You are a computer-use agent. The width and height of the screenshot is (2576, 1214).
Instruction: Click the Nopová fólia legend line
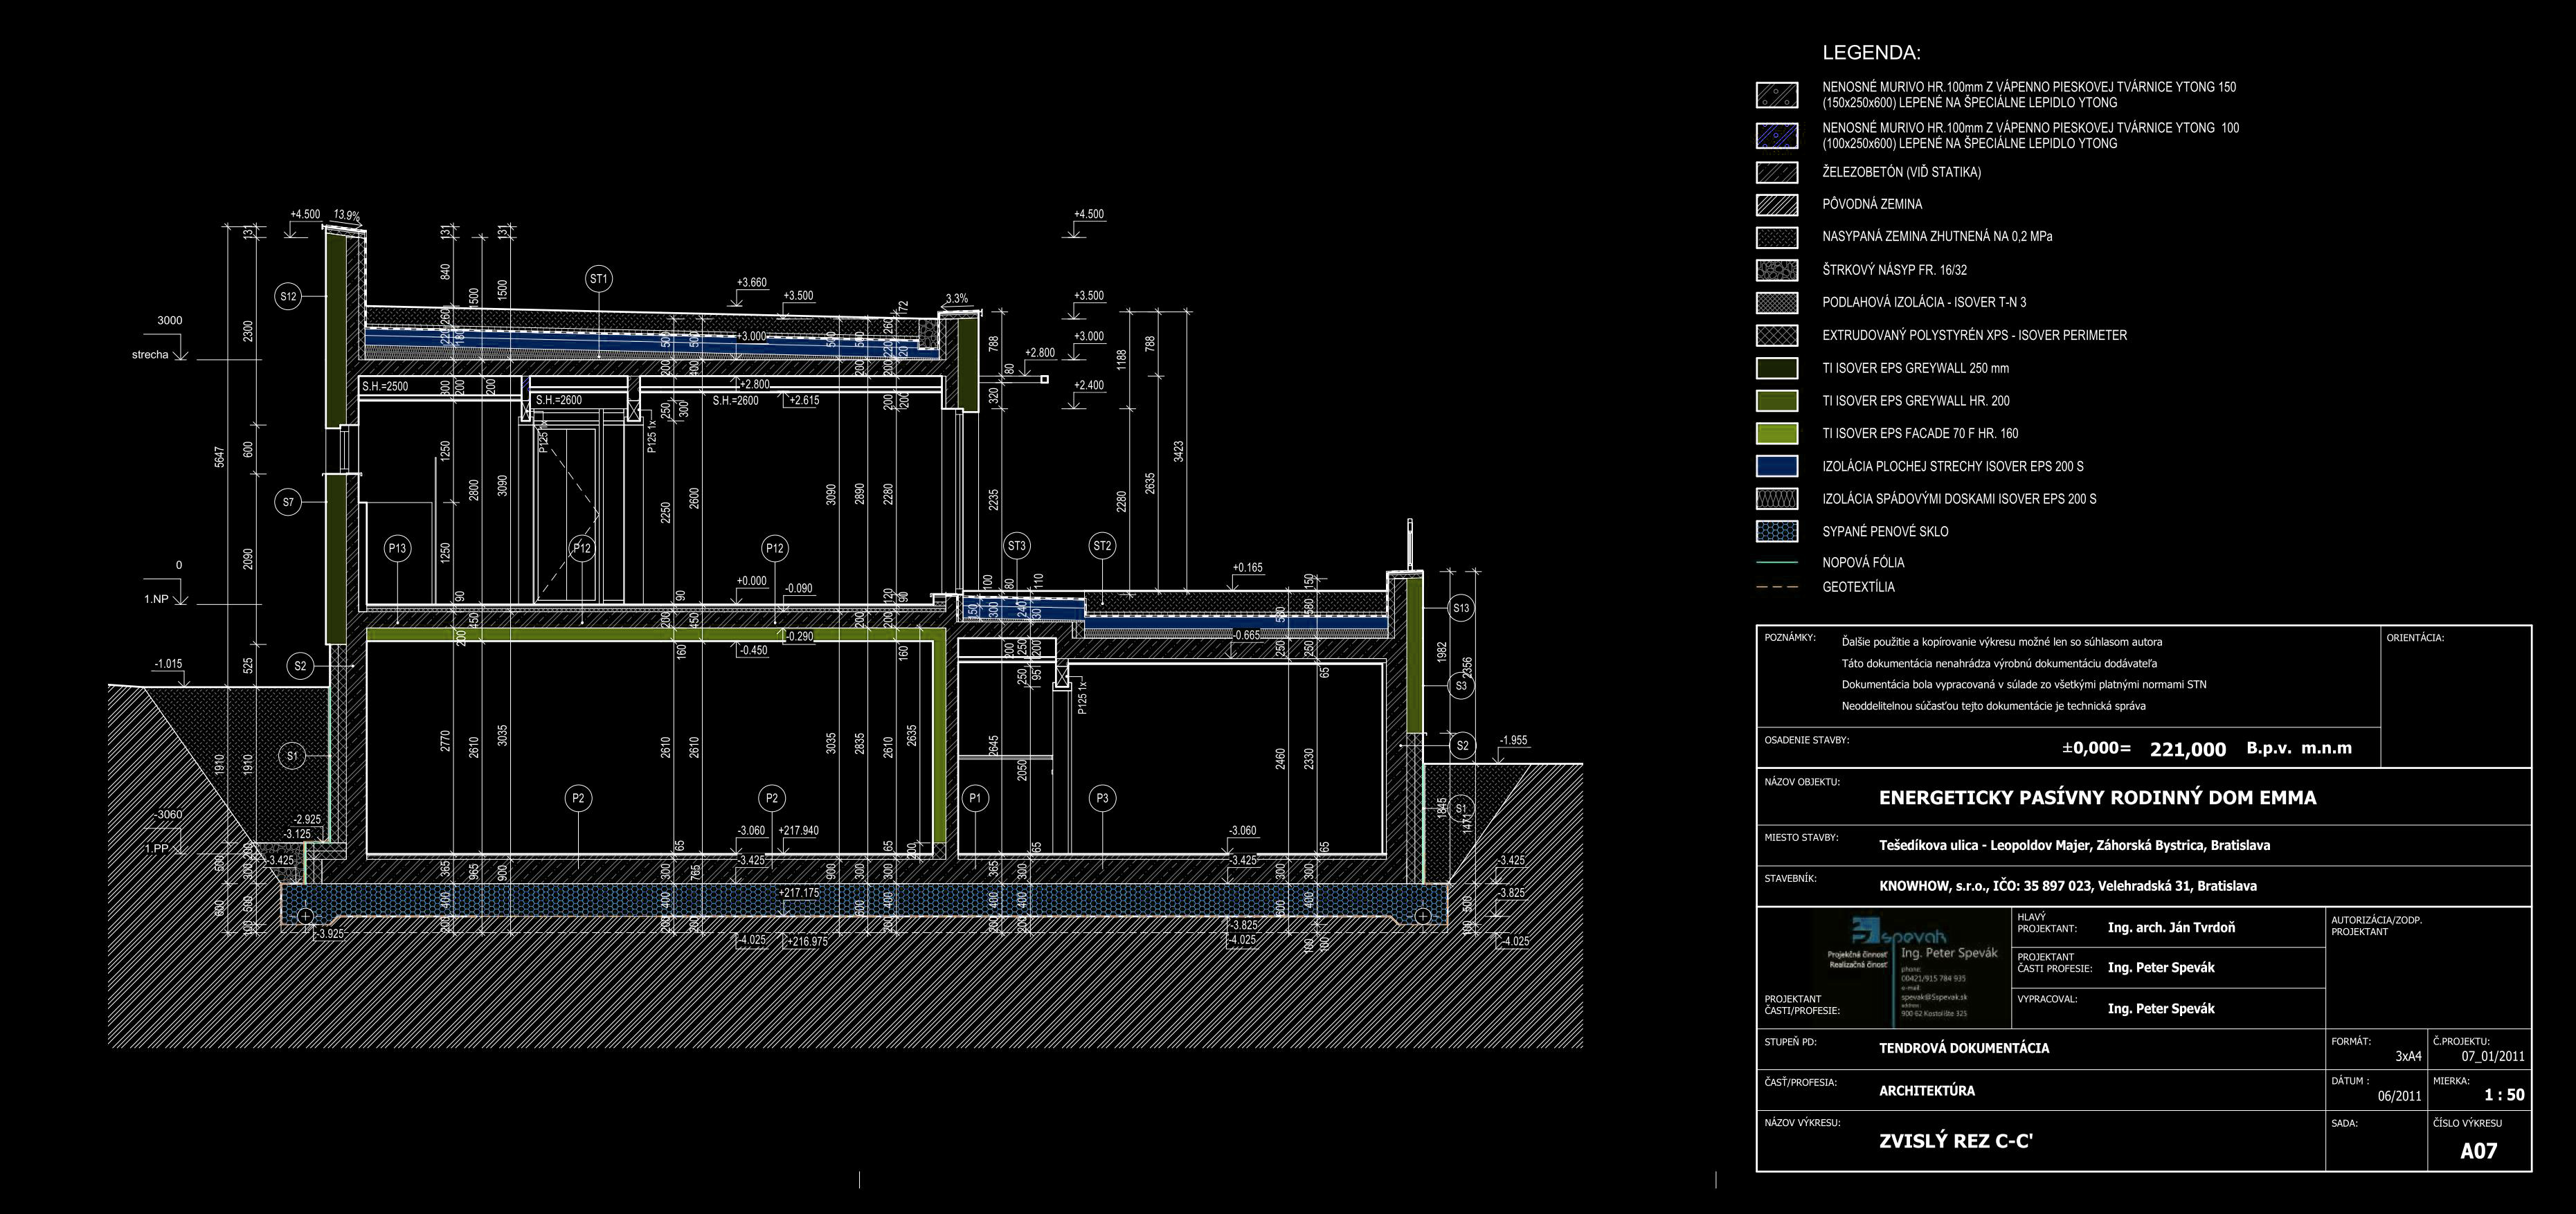(x=1777, y=563)
